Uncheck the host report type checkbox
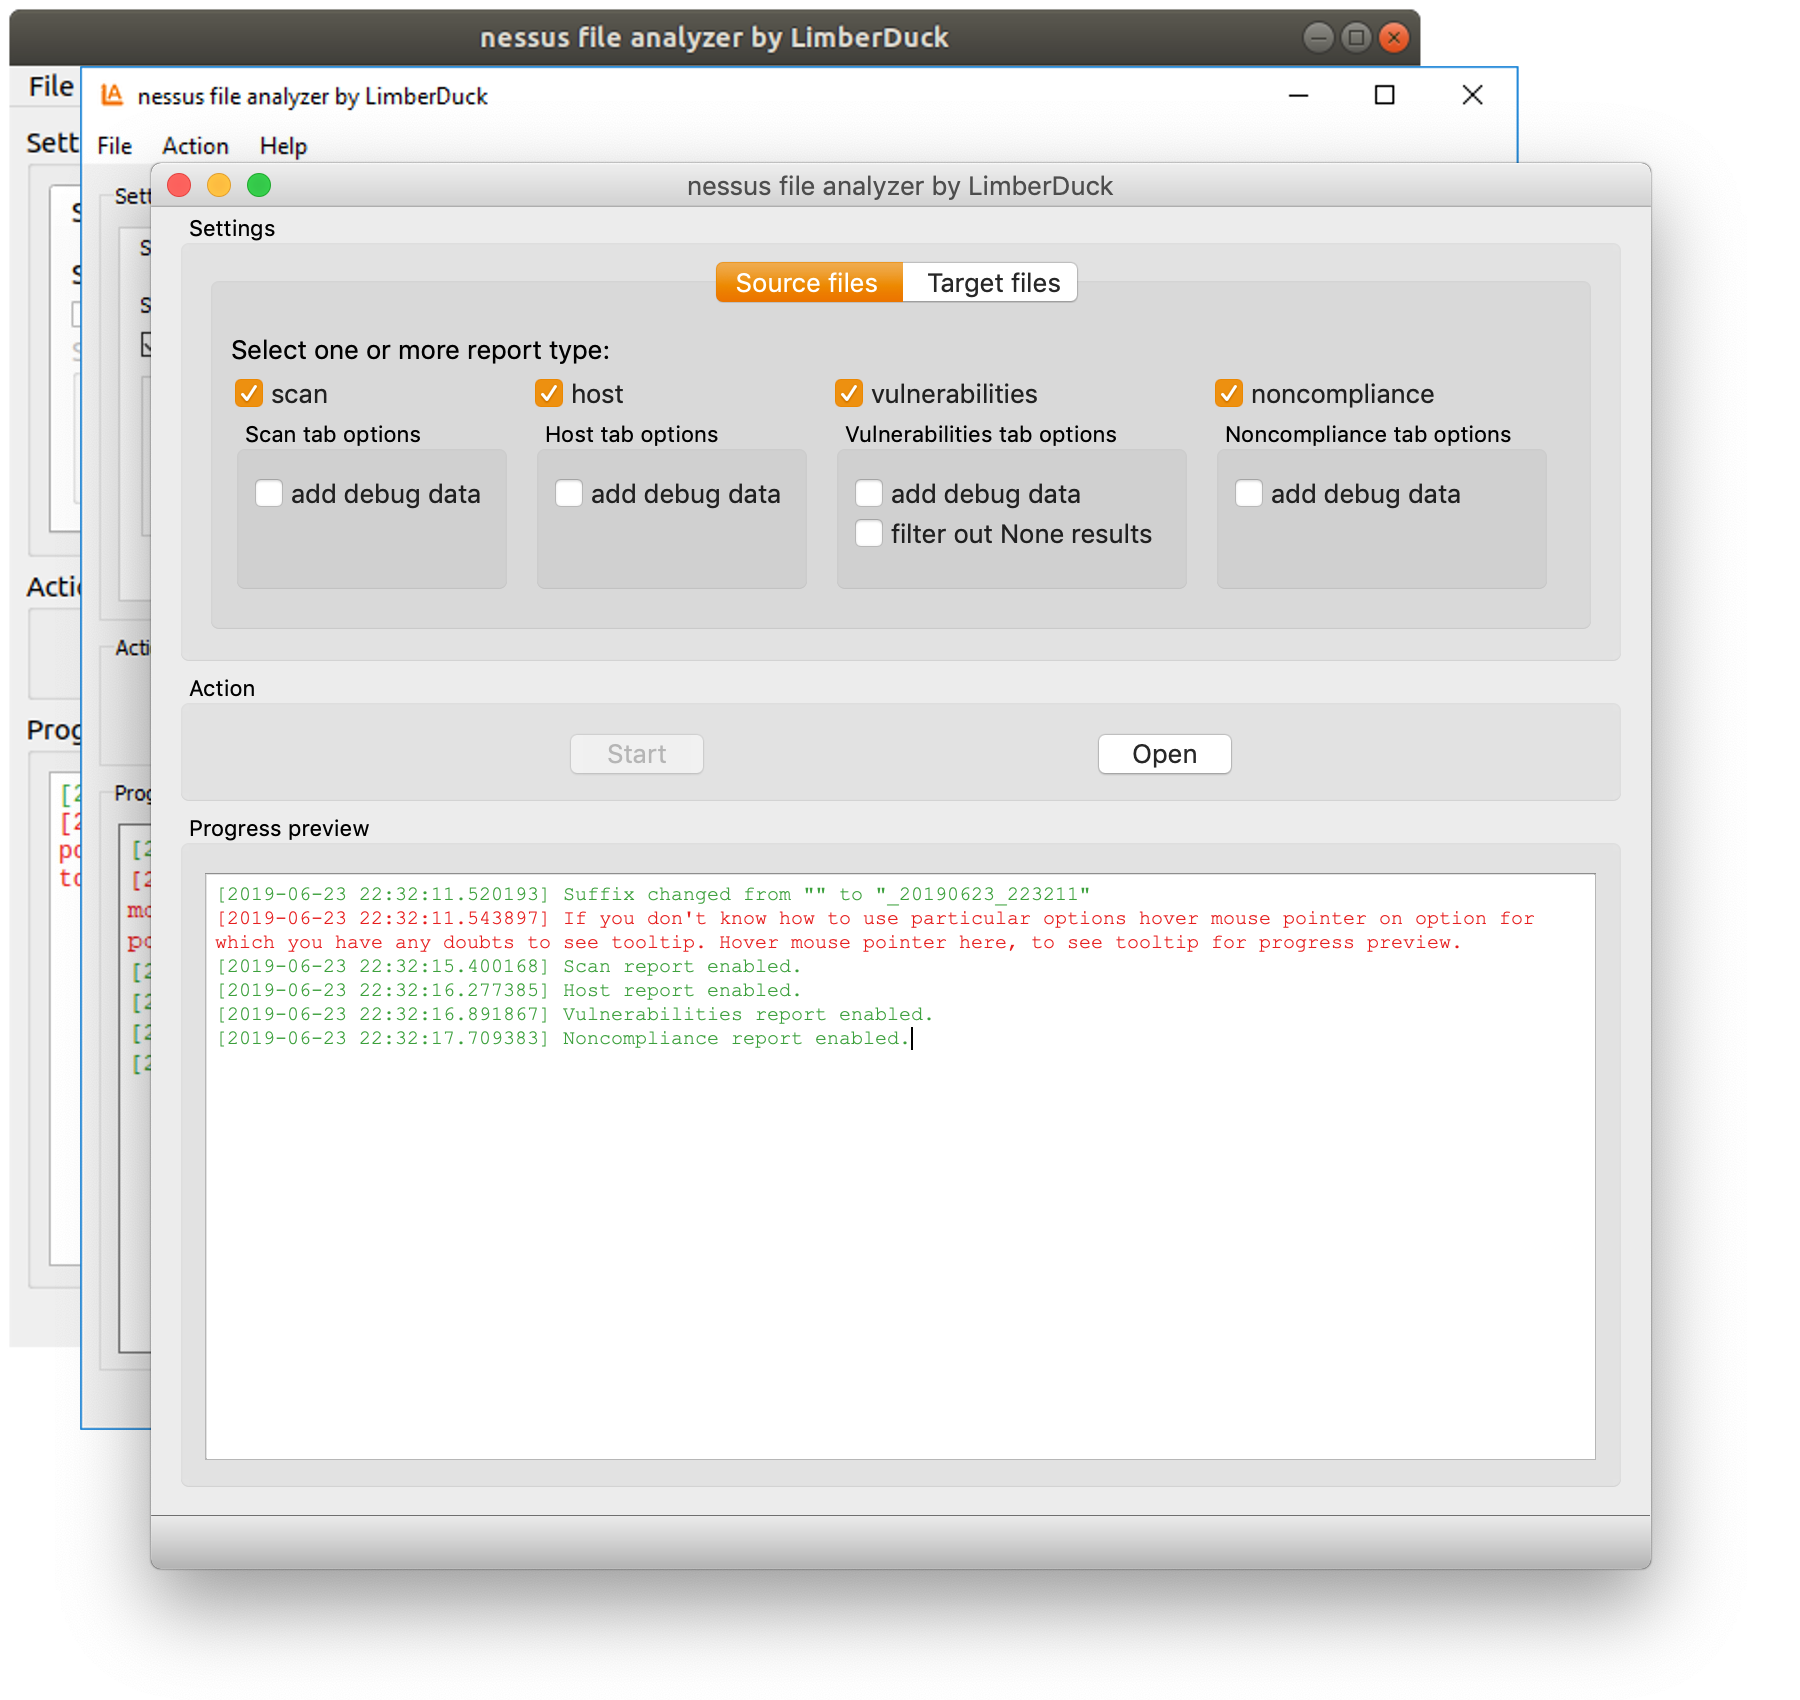Screen dimensions: 1800x1700 click(x=549, y=394)
